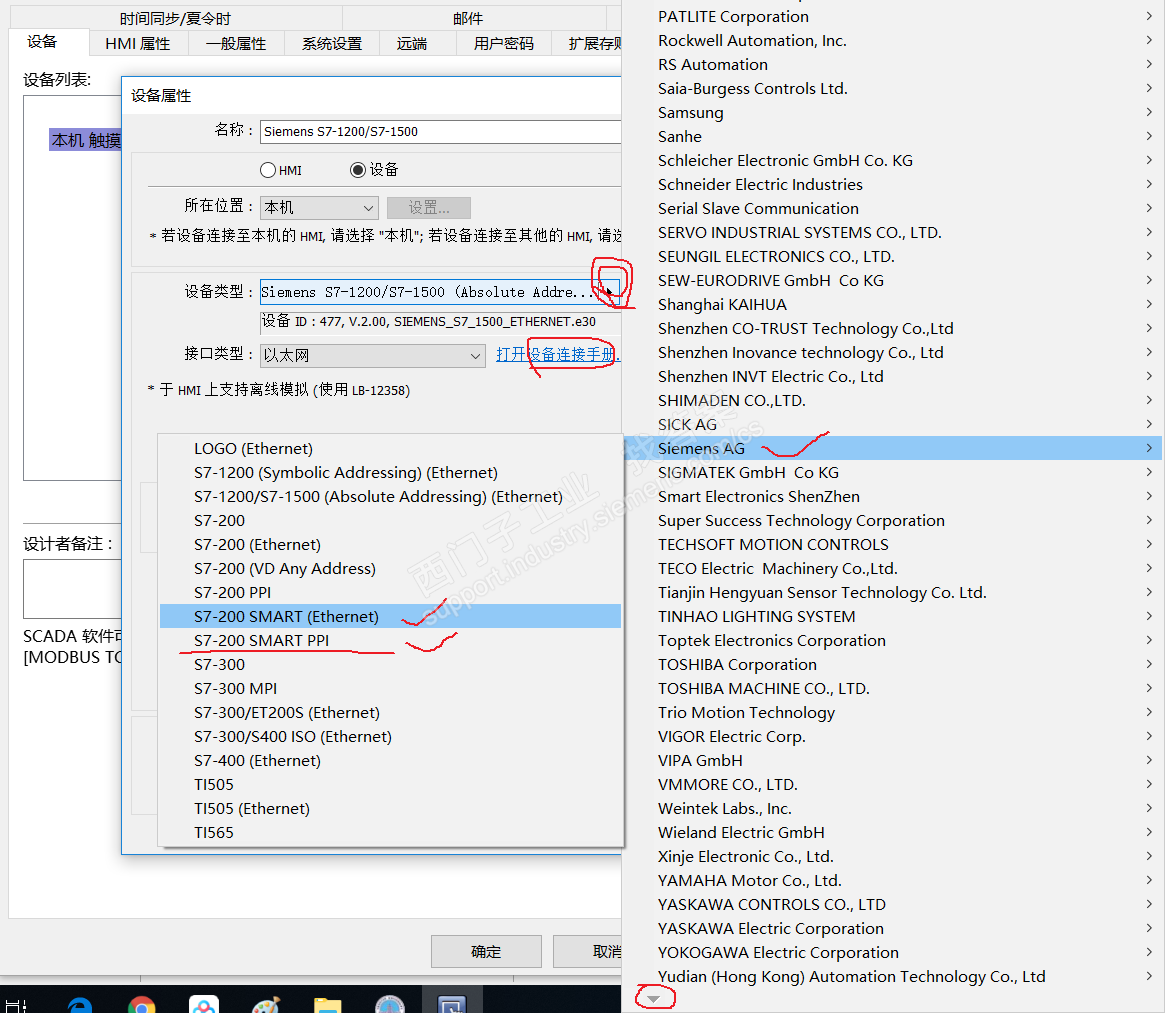Open the 设备类型 dropdown
Screen dimensions: 1165x1013
440,292
